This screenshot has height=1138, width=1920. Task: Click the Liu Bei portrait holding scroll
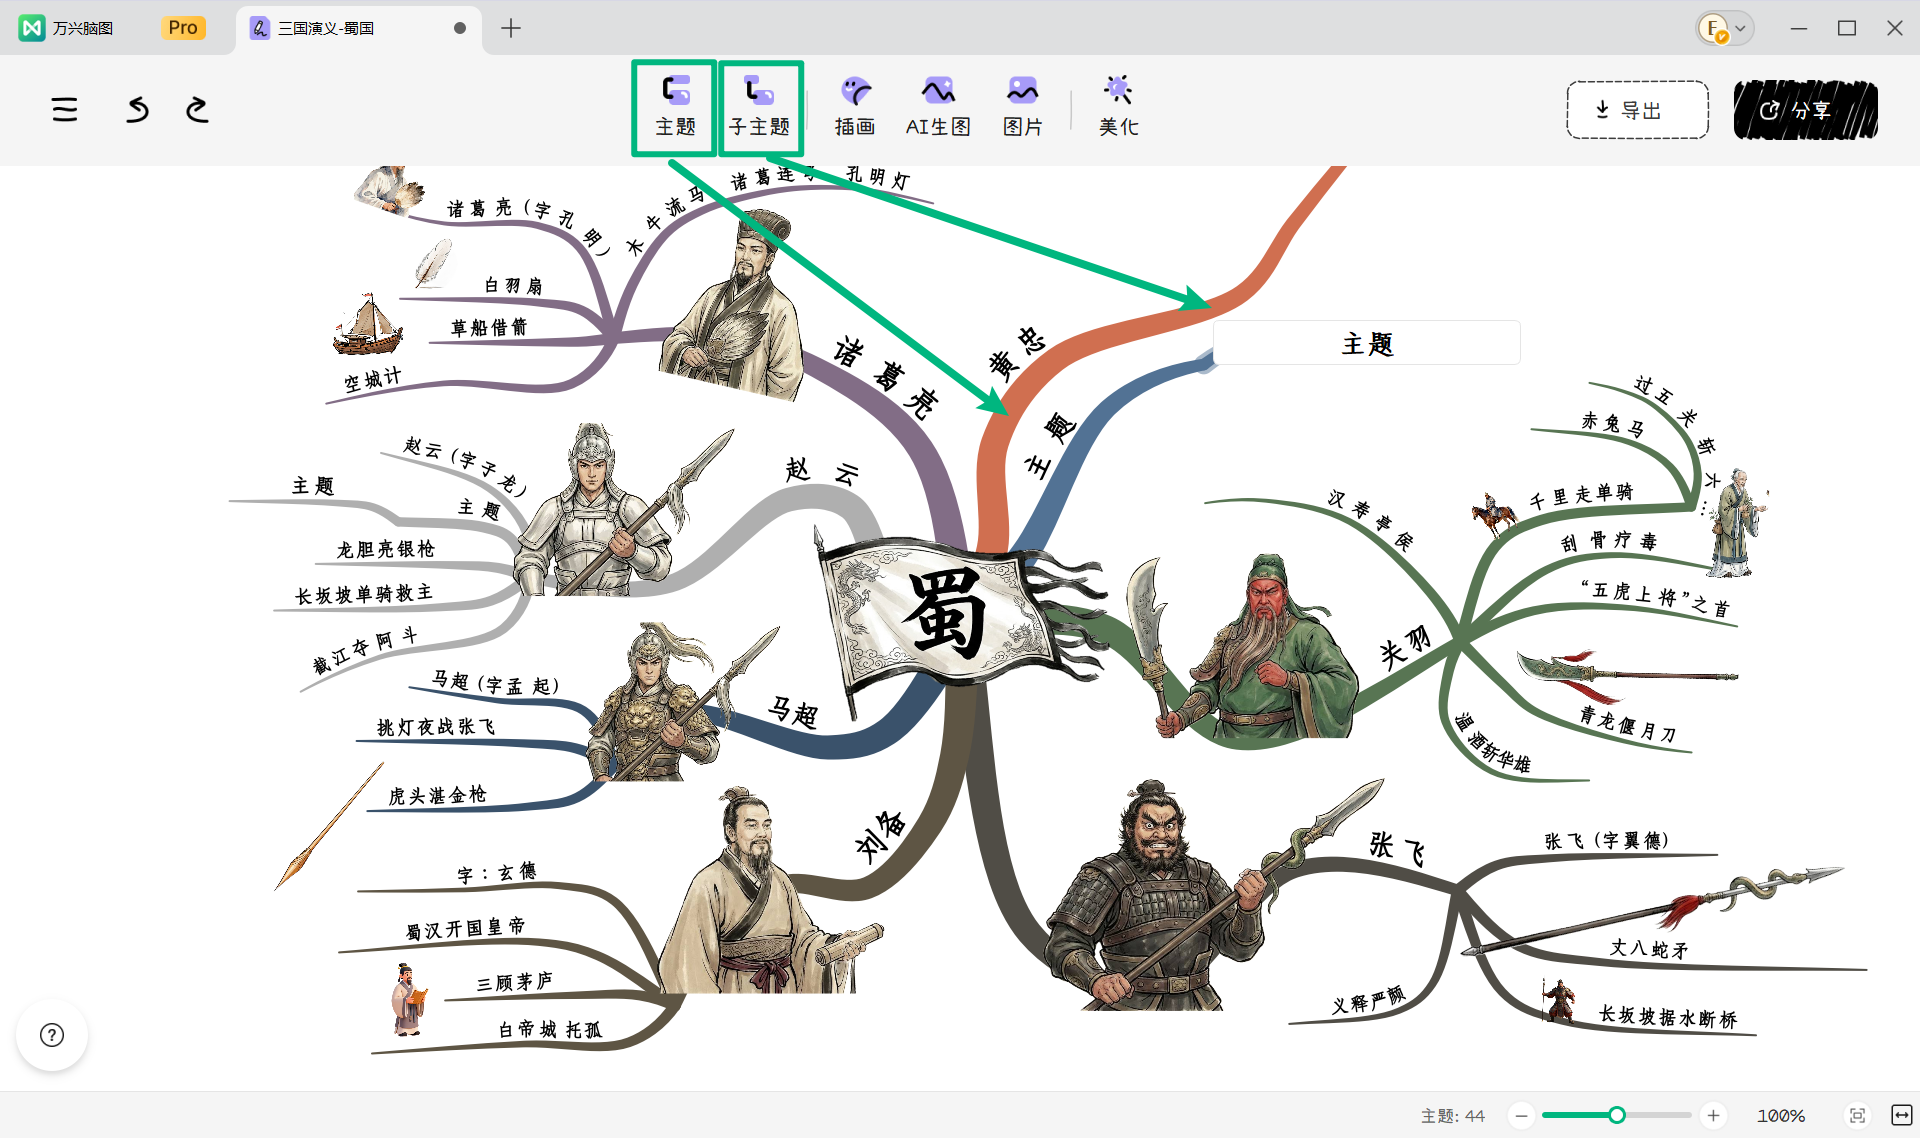770,892
